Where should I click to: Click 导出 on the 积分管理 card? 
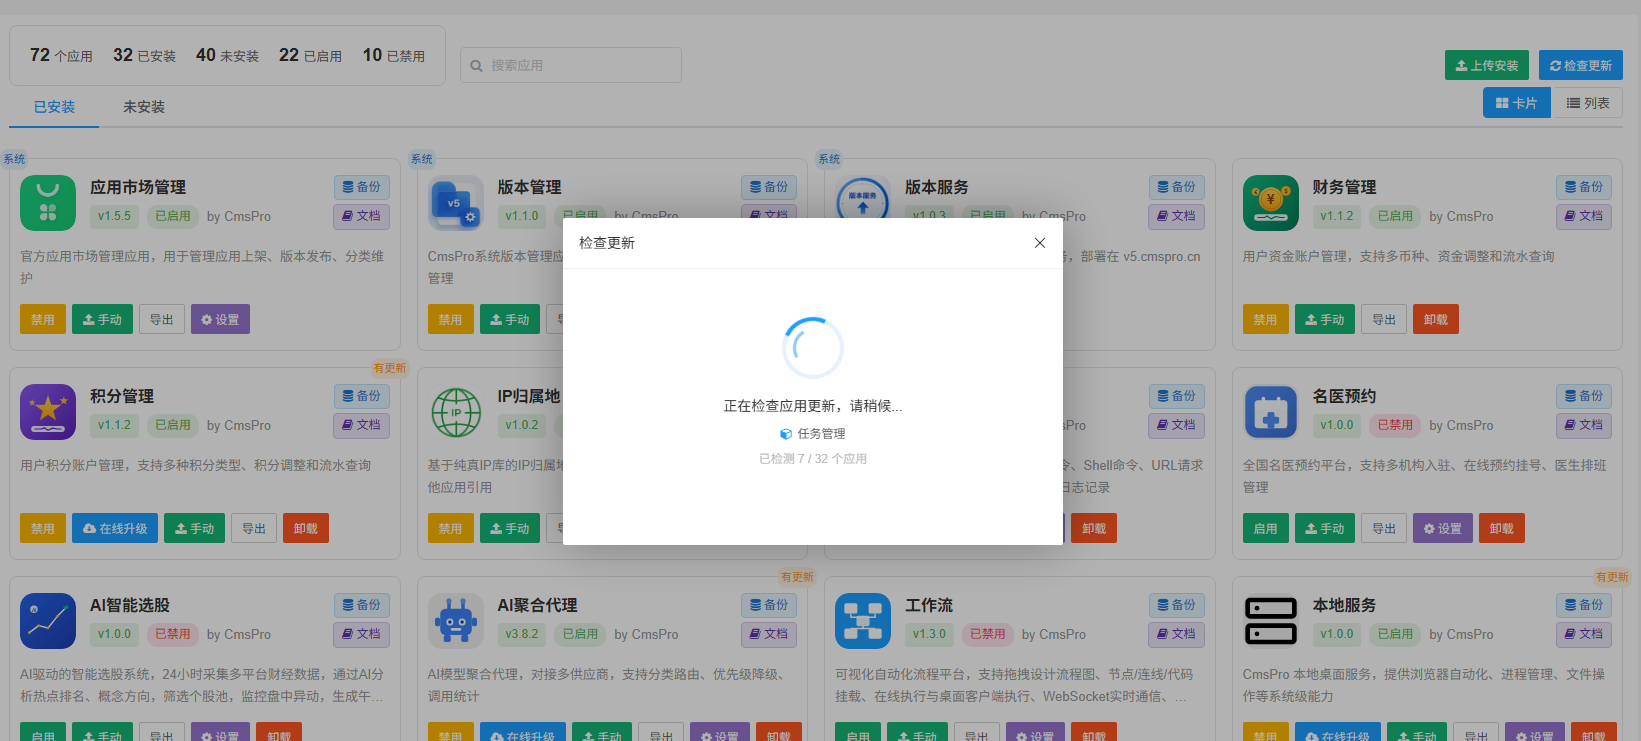[x=254, y=529]
